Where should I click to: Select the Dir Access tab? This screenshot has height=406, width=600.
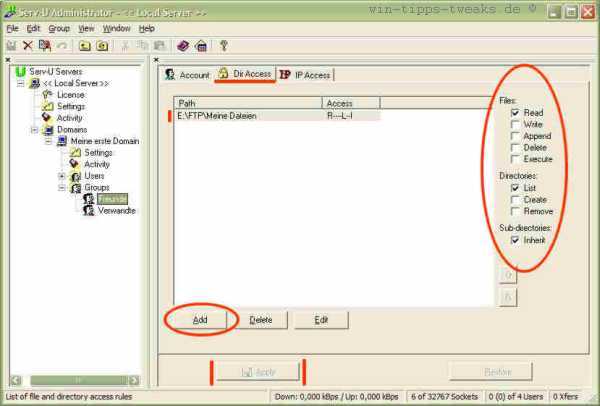[x=245, y=73]
